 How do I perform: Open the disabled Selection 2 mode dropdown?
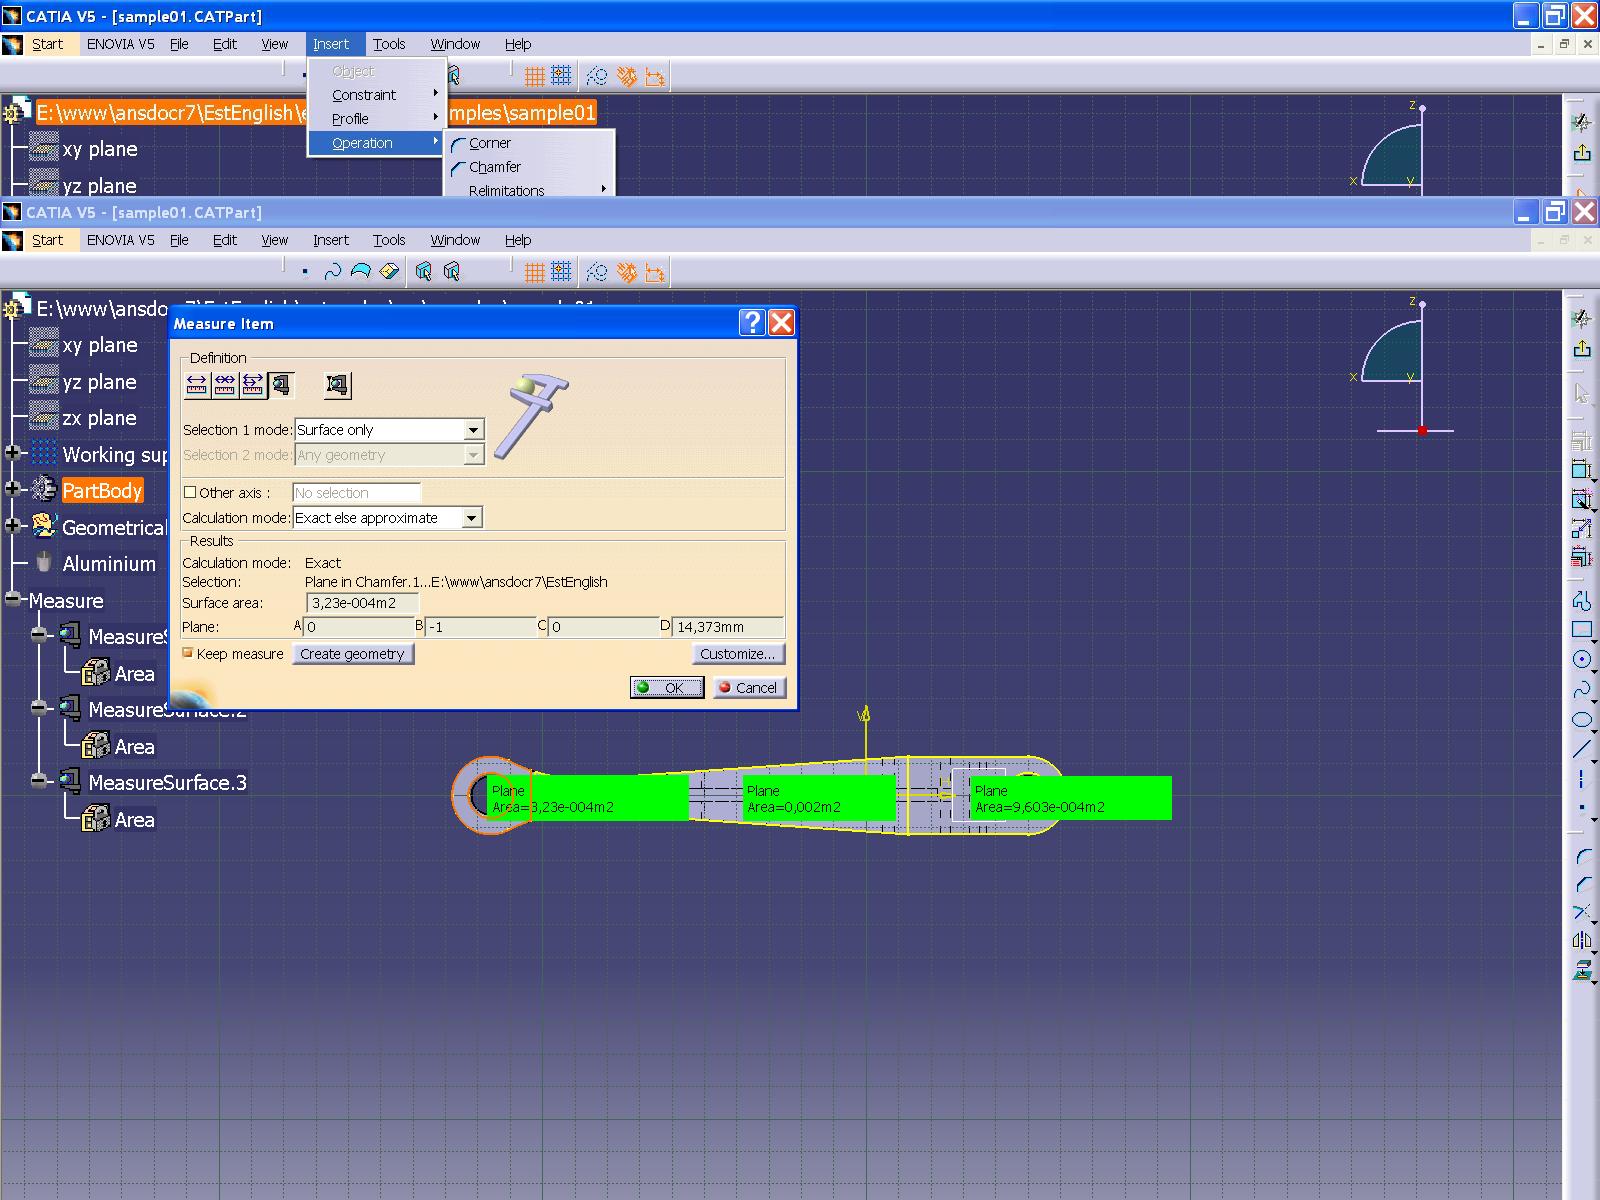point(474,455)
